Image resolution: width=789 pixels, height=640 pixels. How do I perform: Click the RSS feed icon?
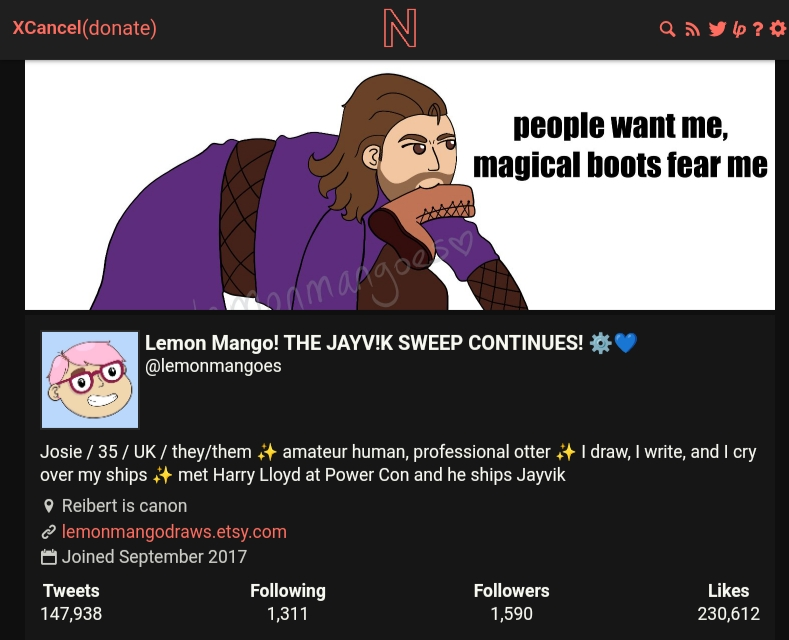(x=692, y=29)
